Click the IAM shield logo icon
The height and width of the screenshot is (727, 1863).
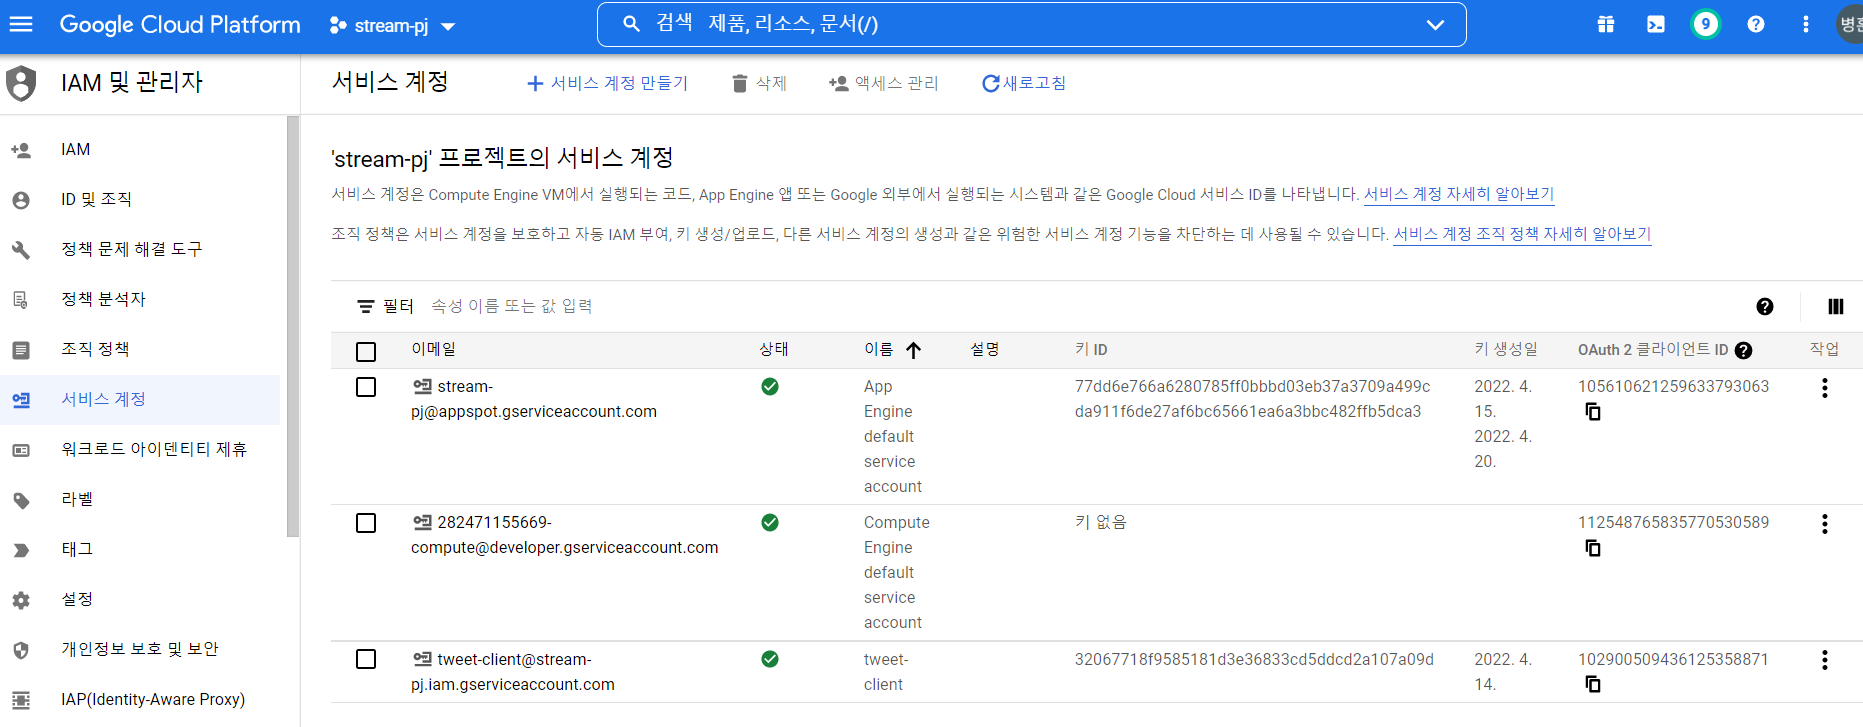[21, 83]
